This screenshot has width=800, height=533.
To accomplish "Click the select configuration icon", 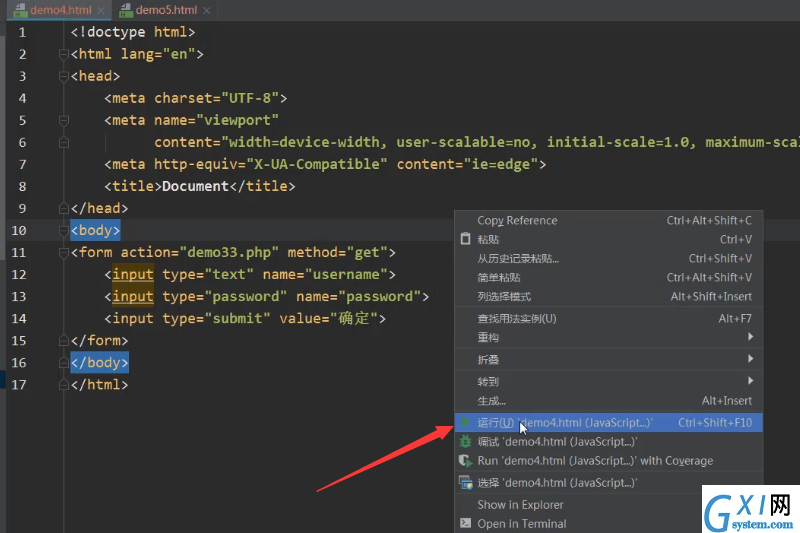I will click(466, 483).
